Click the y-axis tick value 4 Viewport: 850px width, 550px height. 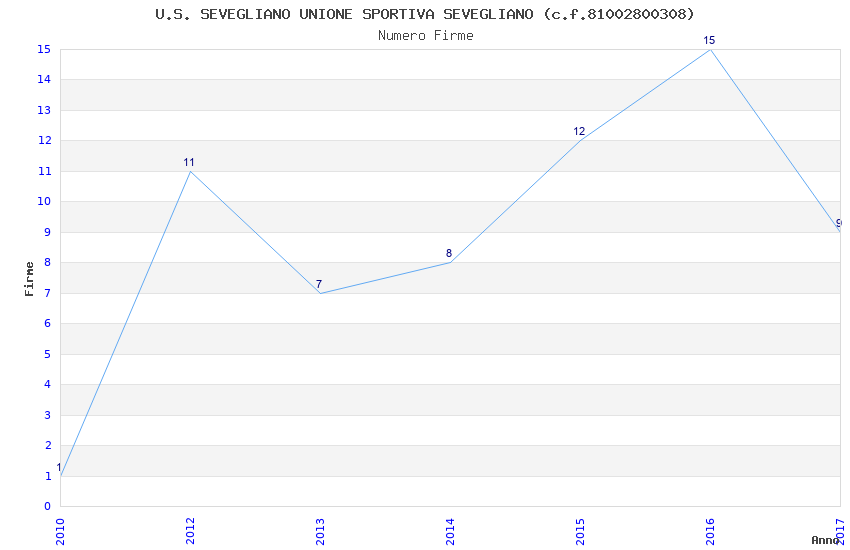[48, 385]
